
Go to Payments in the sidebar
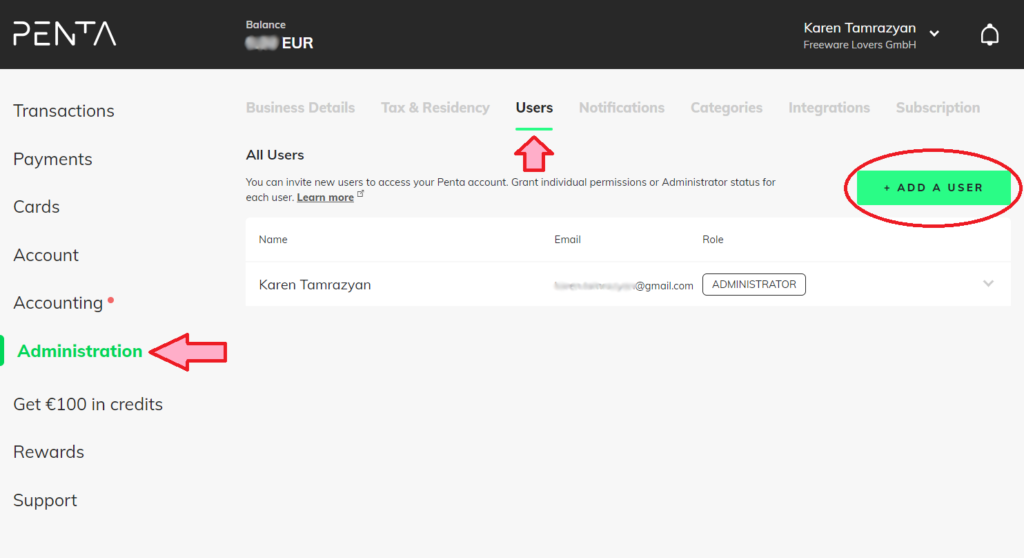(52, 159)
